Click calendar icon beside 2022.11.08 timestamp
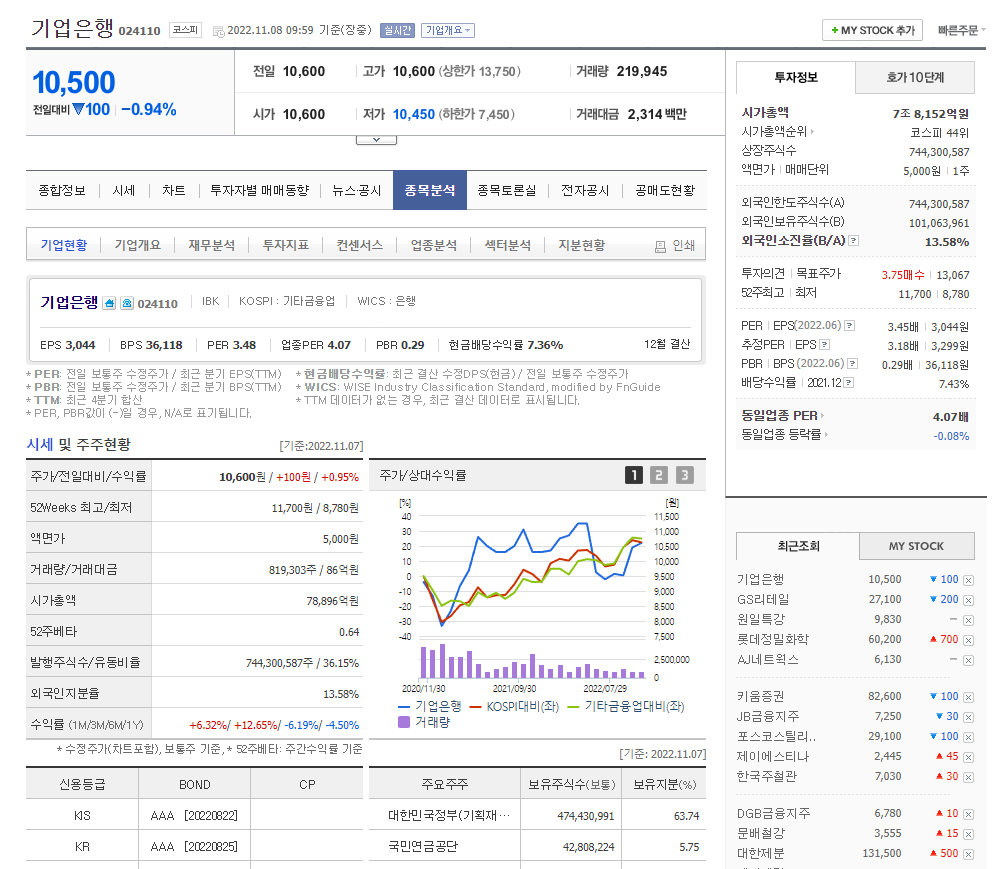Screen dimensions: 1003x869 tap(218, 31)
